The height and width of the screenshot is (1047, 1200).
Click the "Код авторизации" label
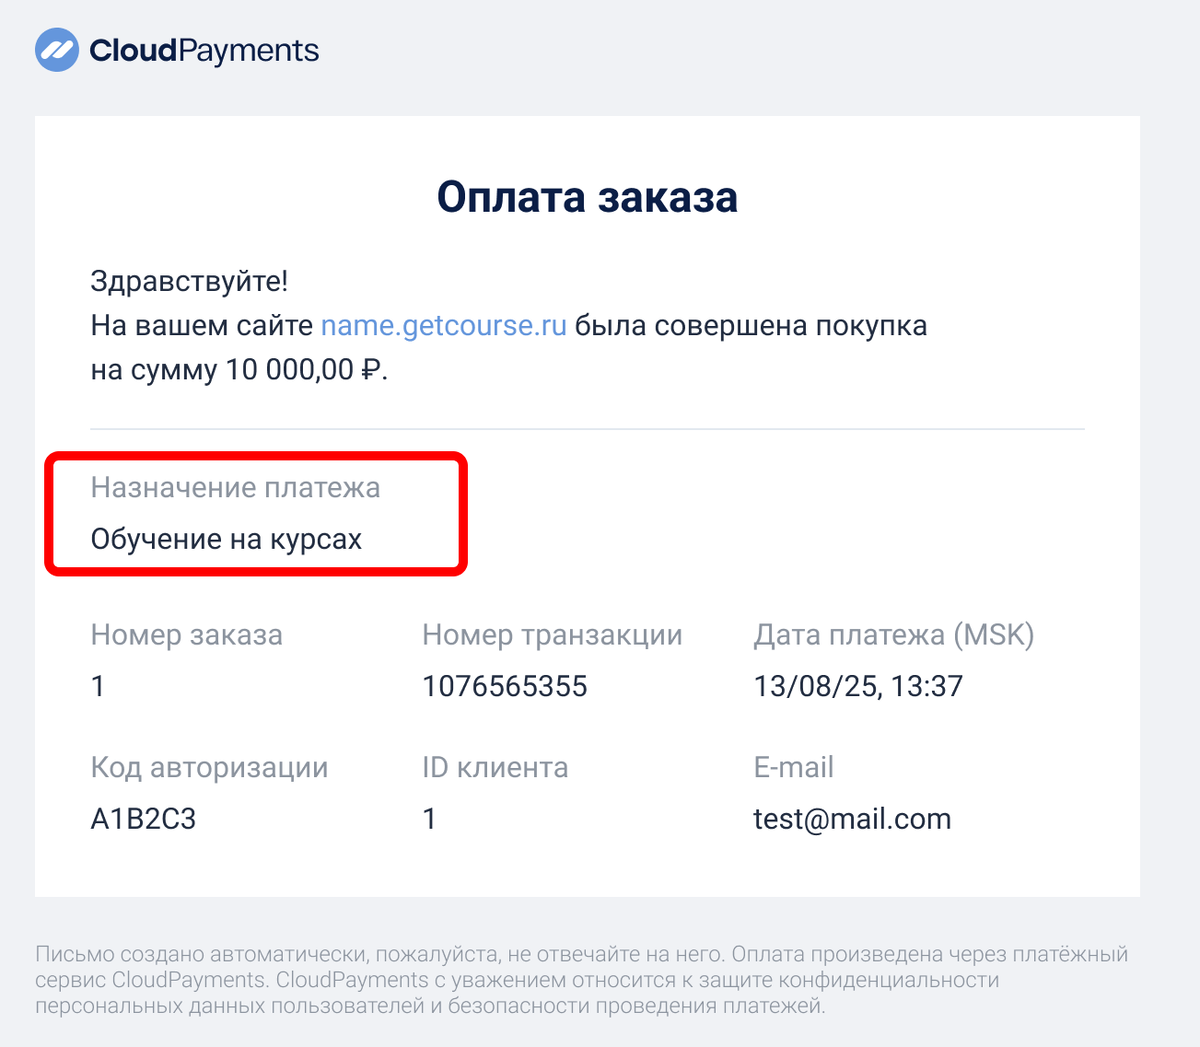(x=209, y=768)
